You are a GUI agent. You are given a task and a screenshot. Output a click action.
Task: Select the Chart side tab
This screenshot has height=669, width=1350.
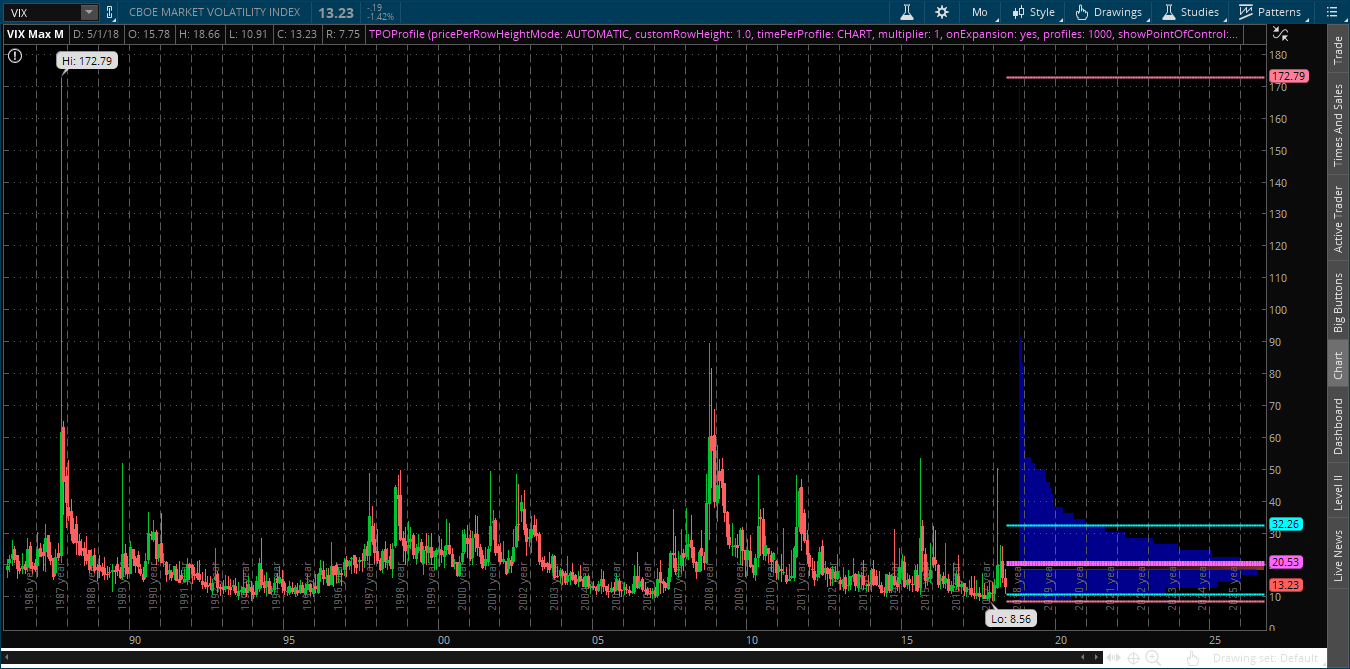[1338, 366]
